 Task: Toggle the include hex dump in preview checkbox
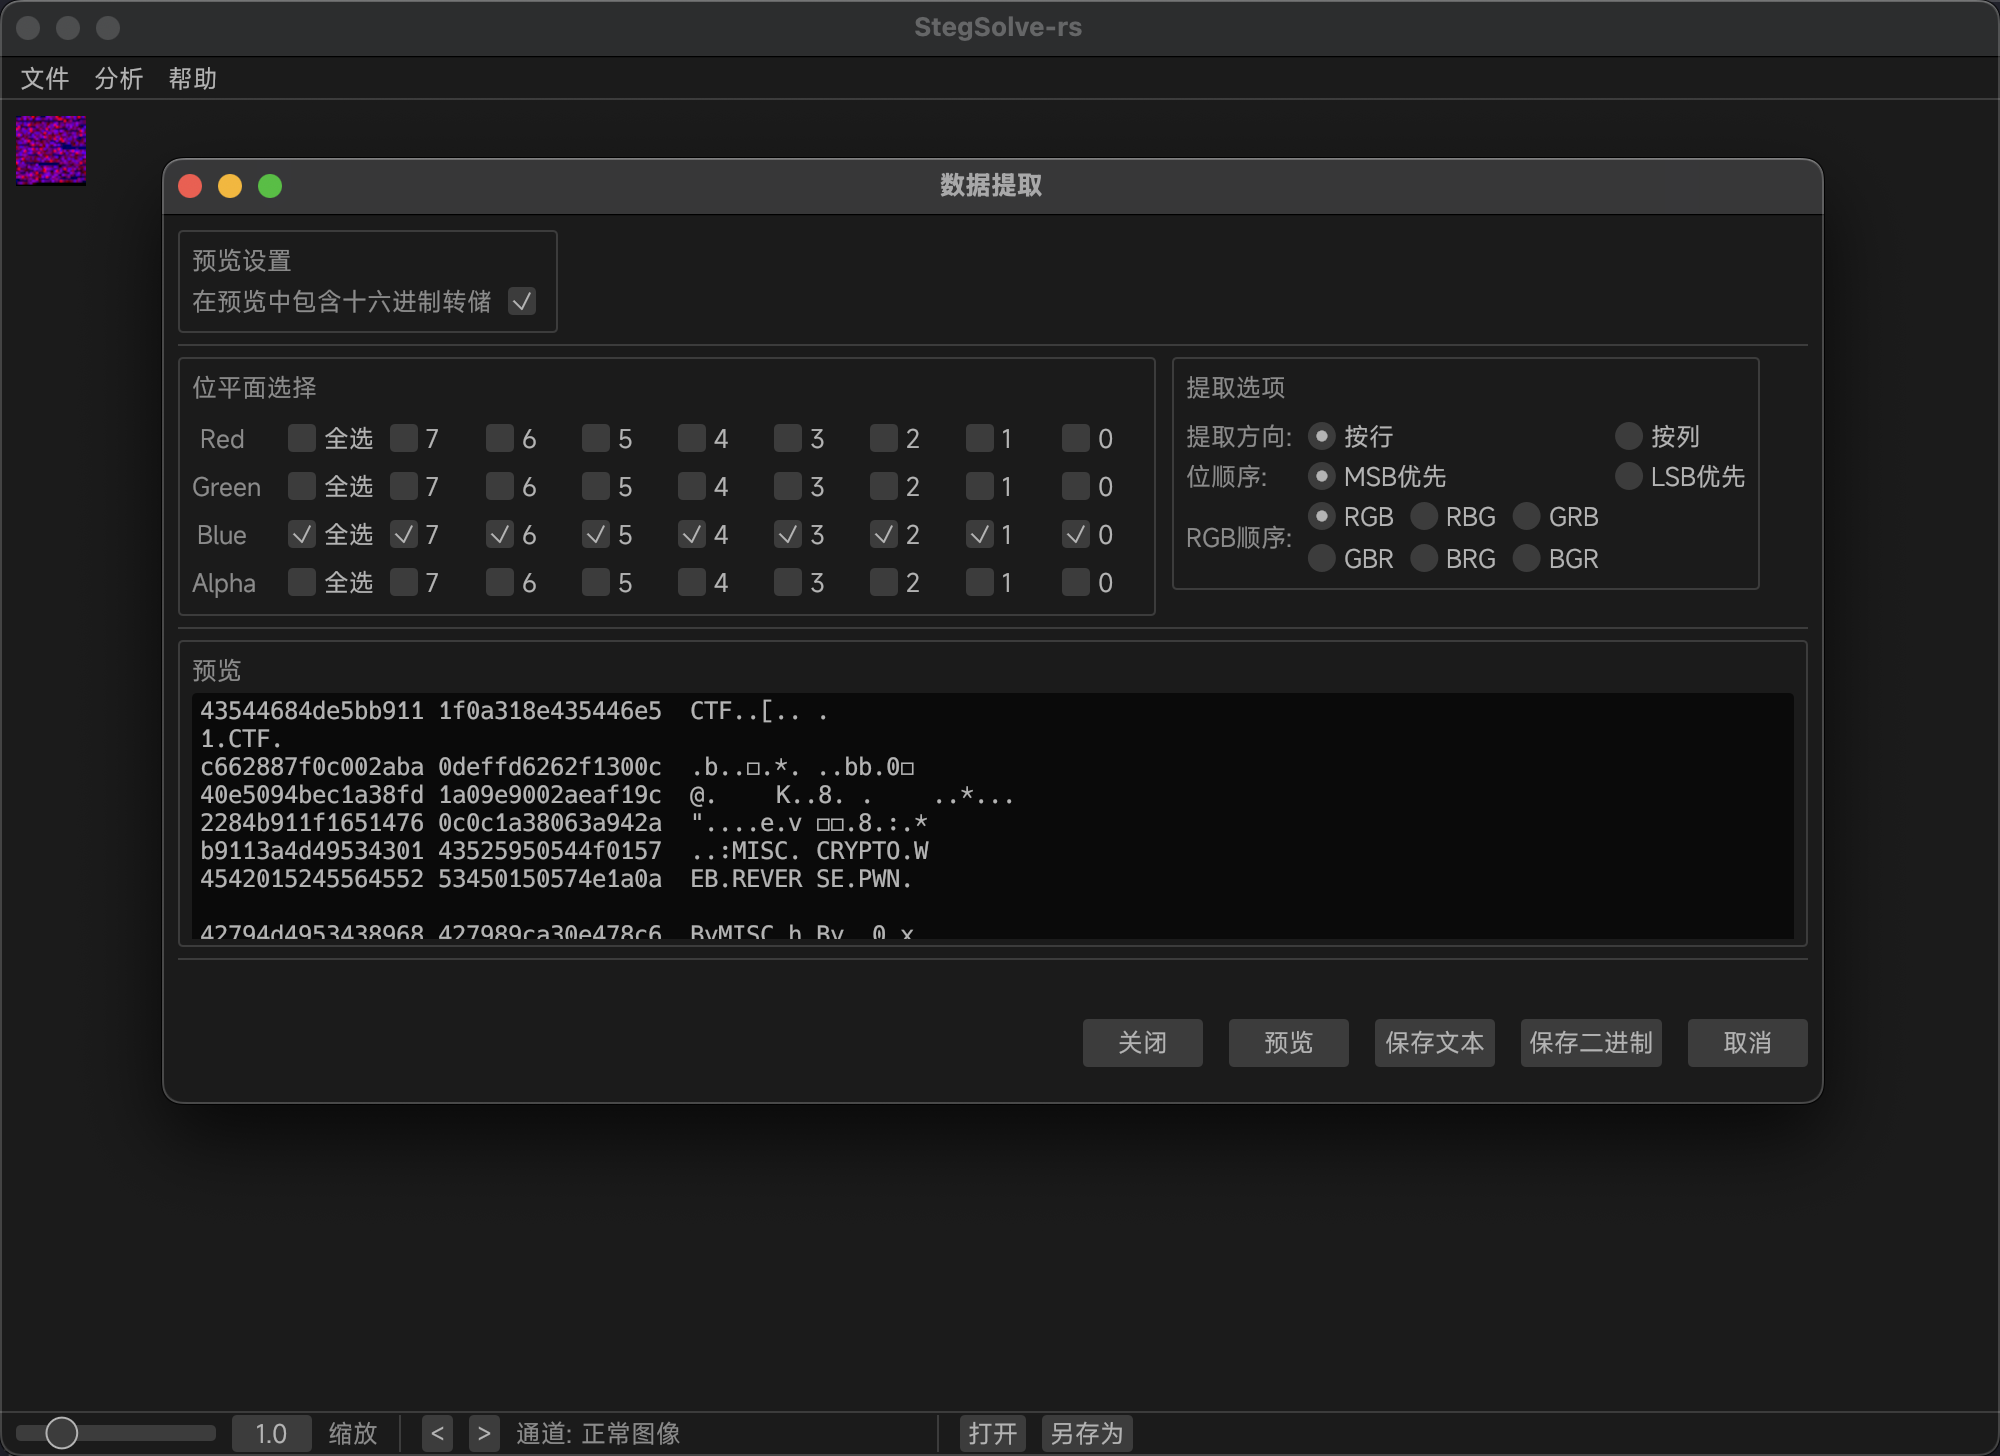522,301
